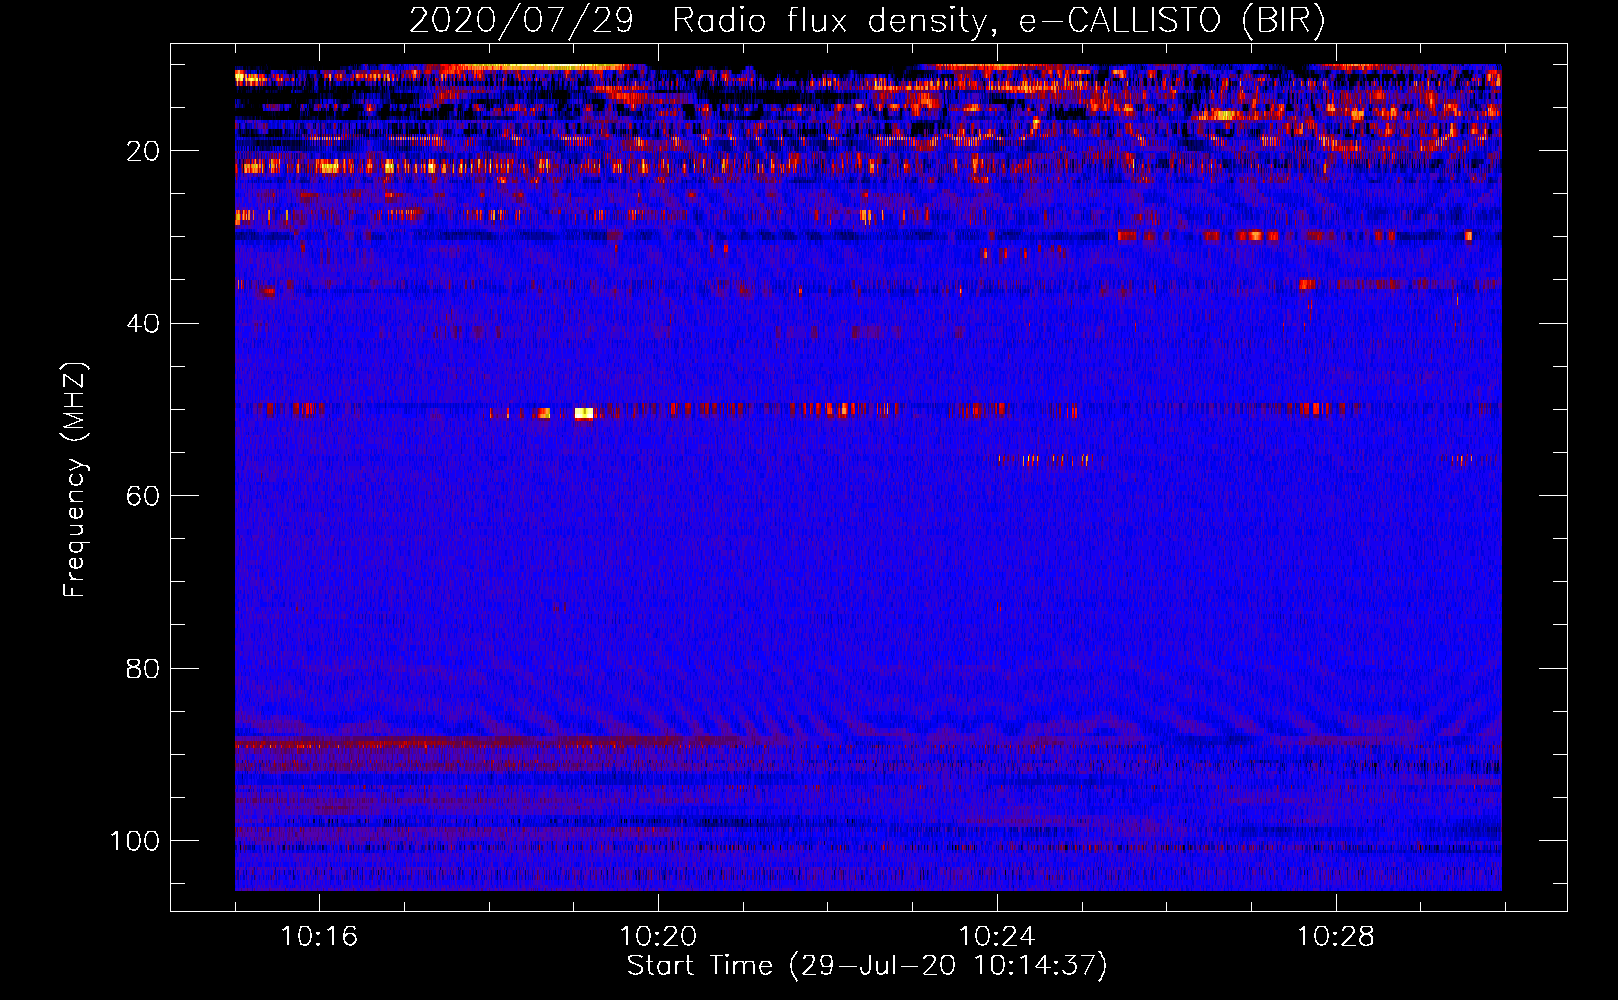
Task: Click the 10:20 time axis label
Action: pyautogui.click(x=658, y=937)
